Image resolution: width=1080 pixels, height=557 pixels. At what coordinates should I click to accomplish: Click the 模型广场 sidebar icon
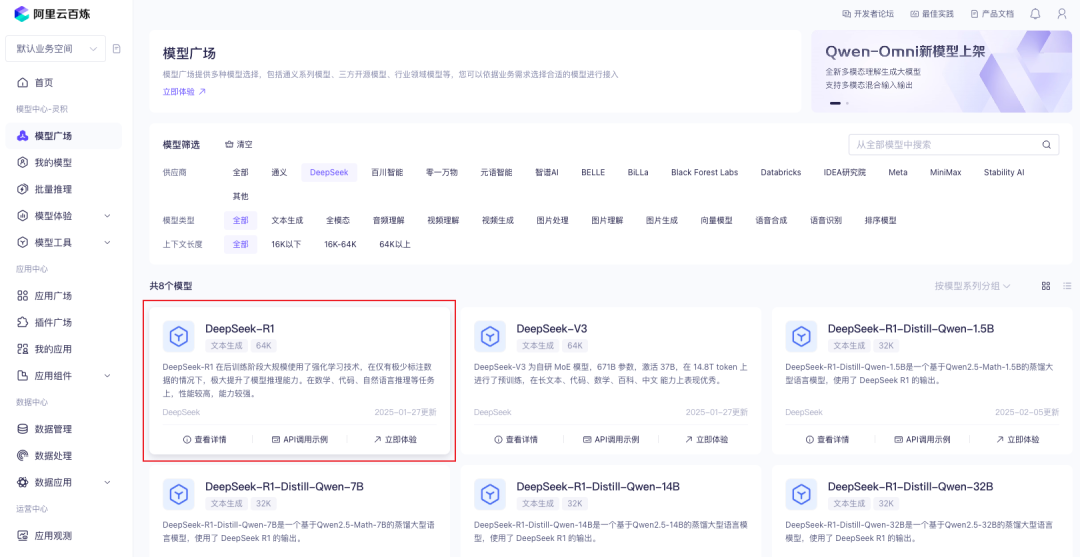tap(22, 136)
